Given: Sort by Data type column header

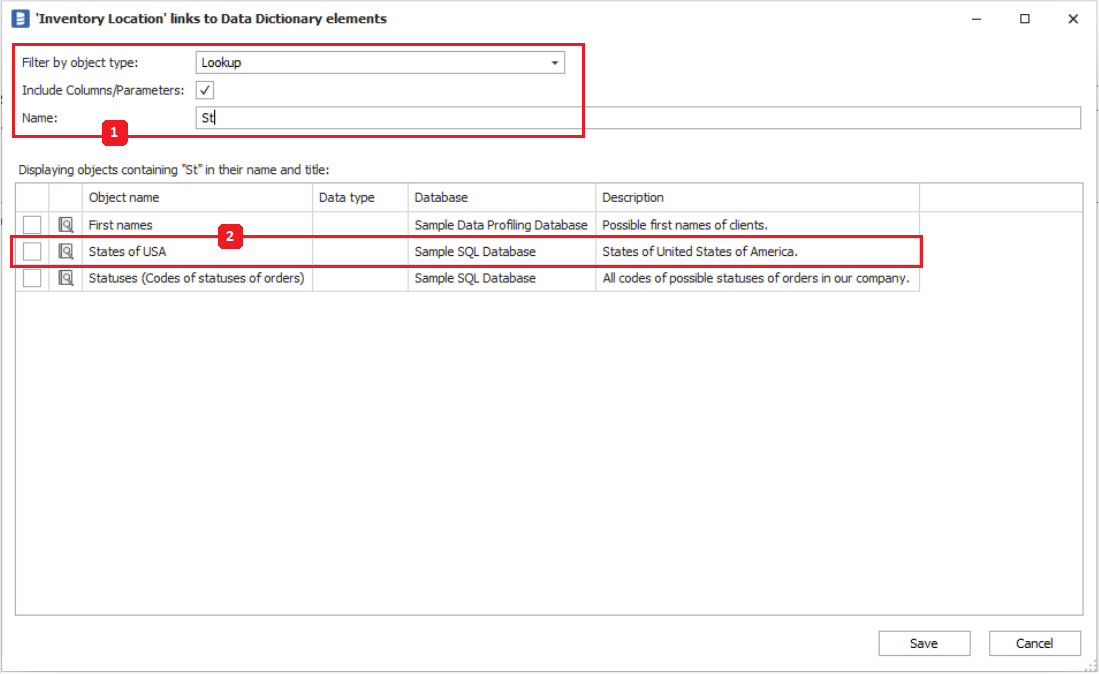Looking at the screenshot, I should [x=360, y=198].
